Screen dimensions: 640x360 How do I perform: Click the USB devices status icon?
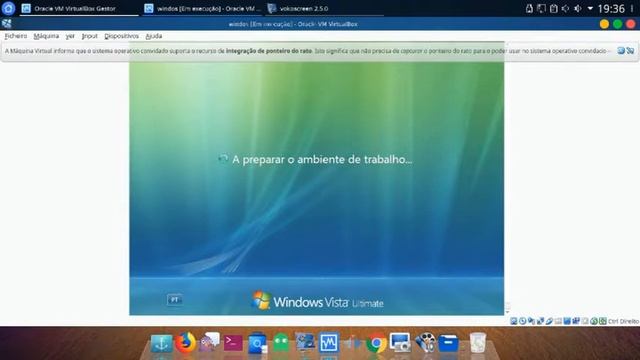point(549,321)
